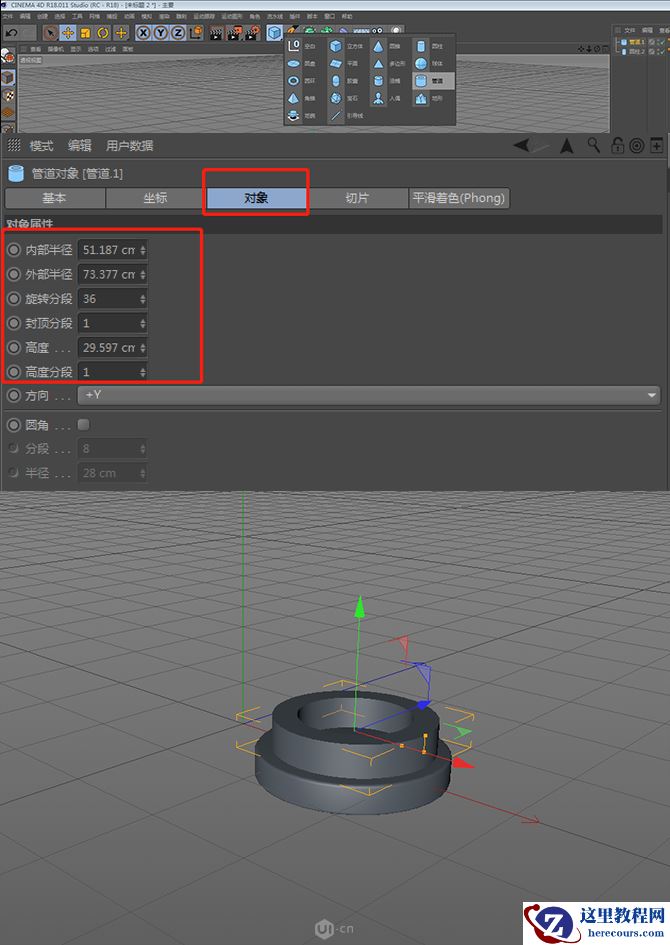Choose the Capsule primitive icon
This screenshot has width=670, height=945.
336,81
